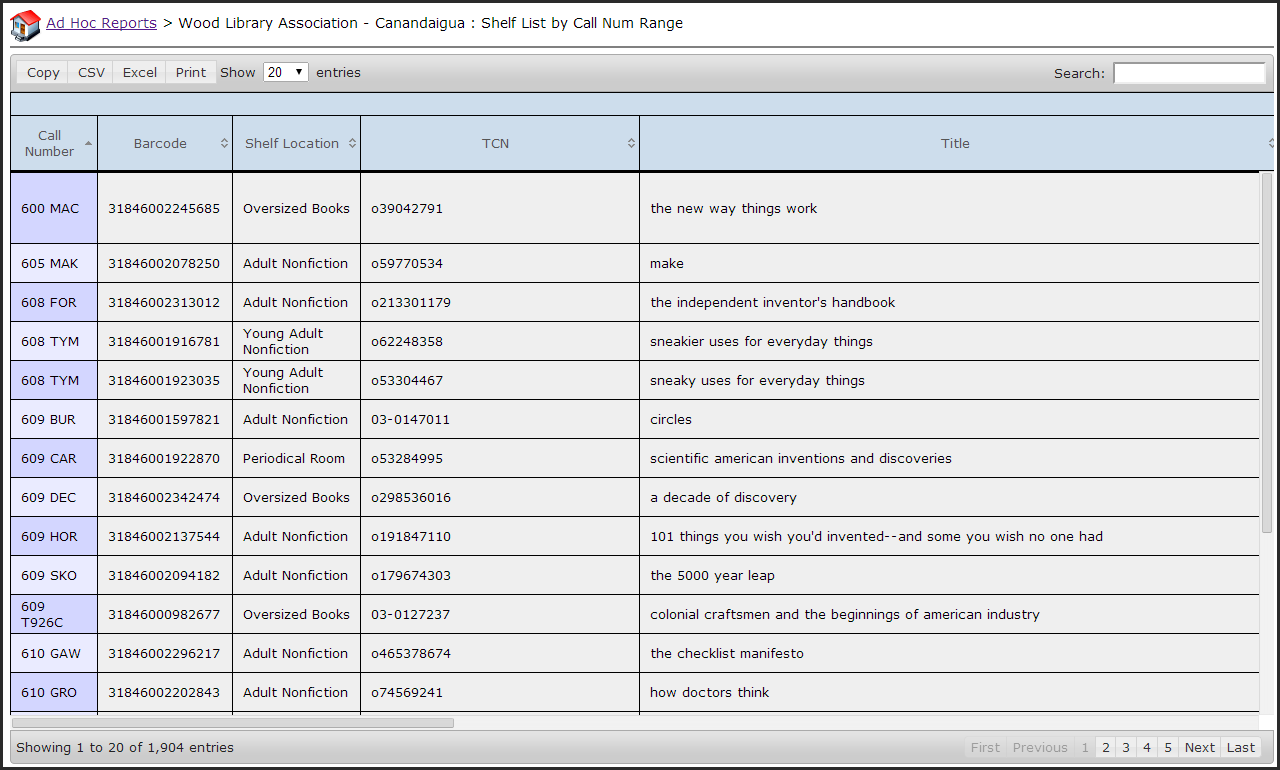Click the Next page button
The width and height of the screenshot is (1280, 770).
[1199, 747]
